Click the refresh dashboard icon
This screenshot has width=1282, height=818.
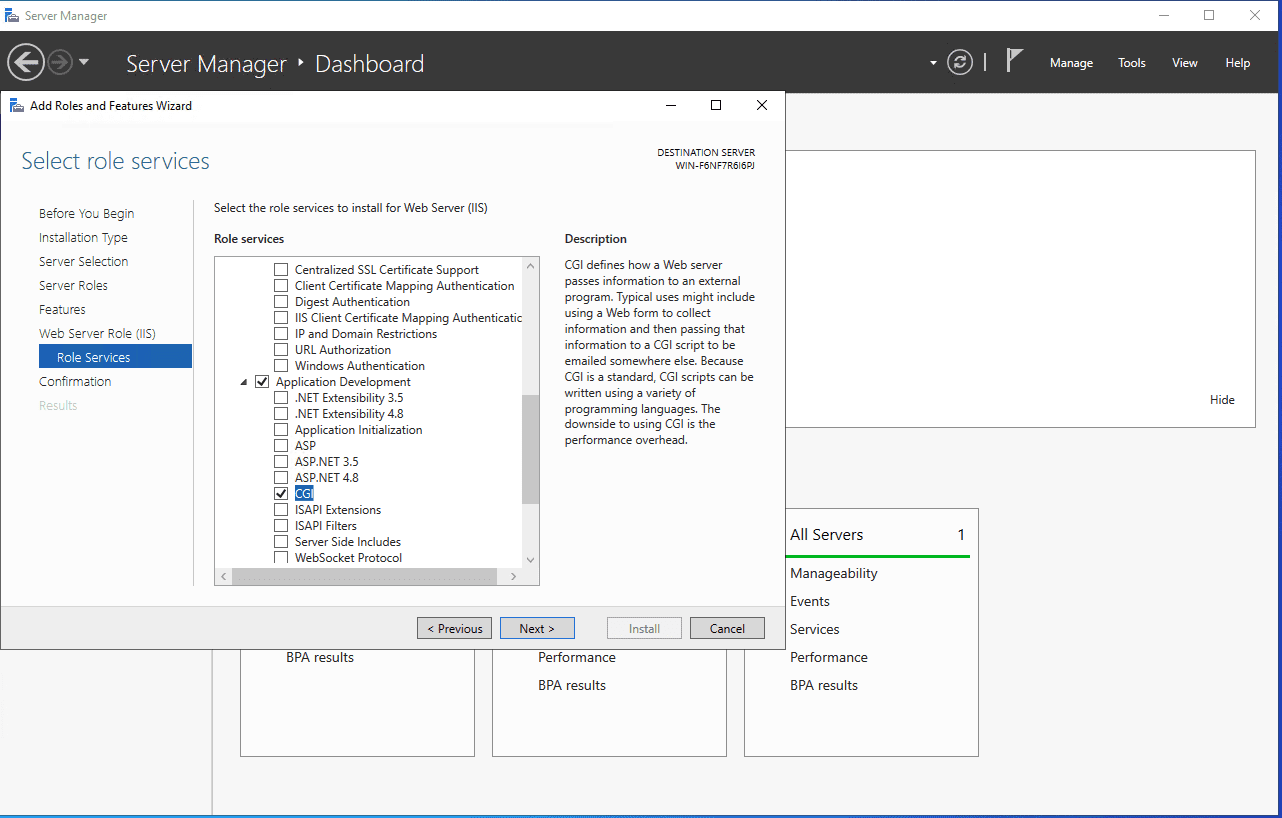pyautogui.click(x=960, y=62)
